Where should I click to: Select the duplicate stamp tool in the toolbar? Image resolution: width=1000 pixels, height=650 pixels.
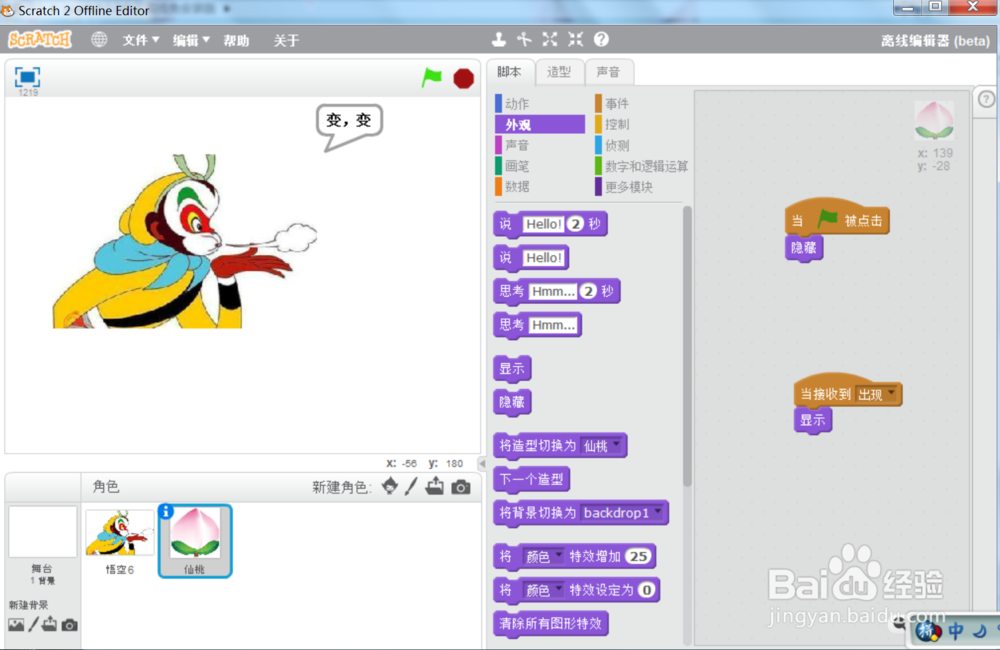pos(500,39)
